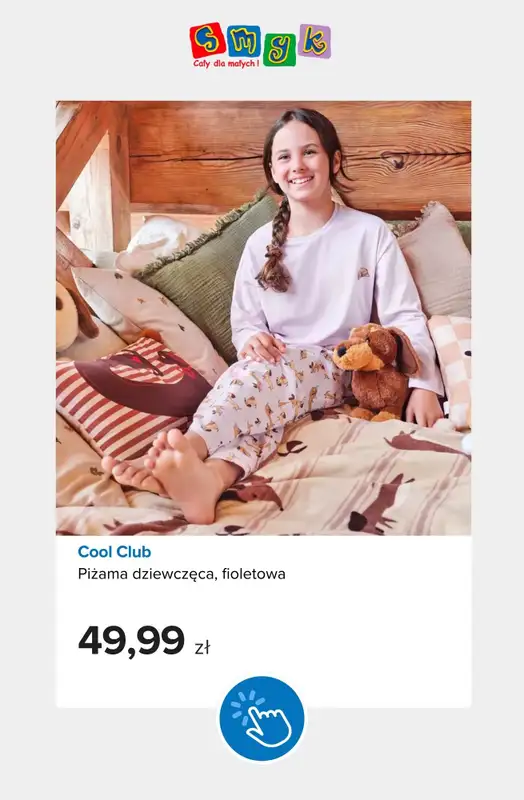Click the brown plush dog toy
Viewport: 524px width, 800px height.
point(377,371)
